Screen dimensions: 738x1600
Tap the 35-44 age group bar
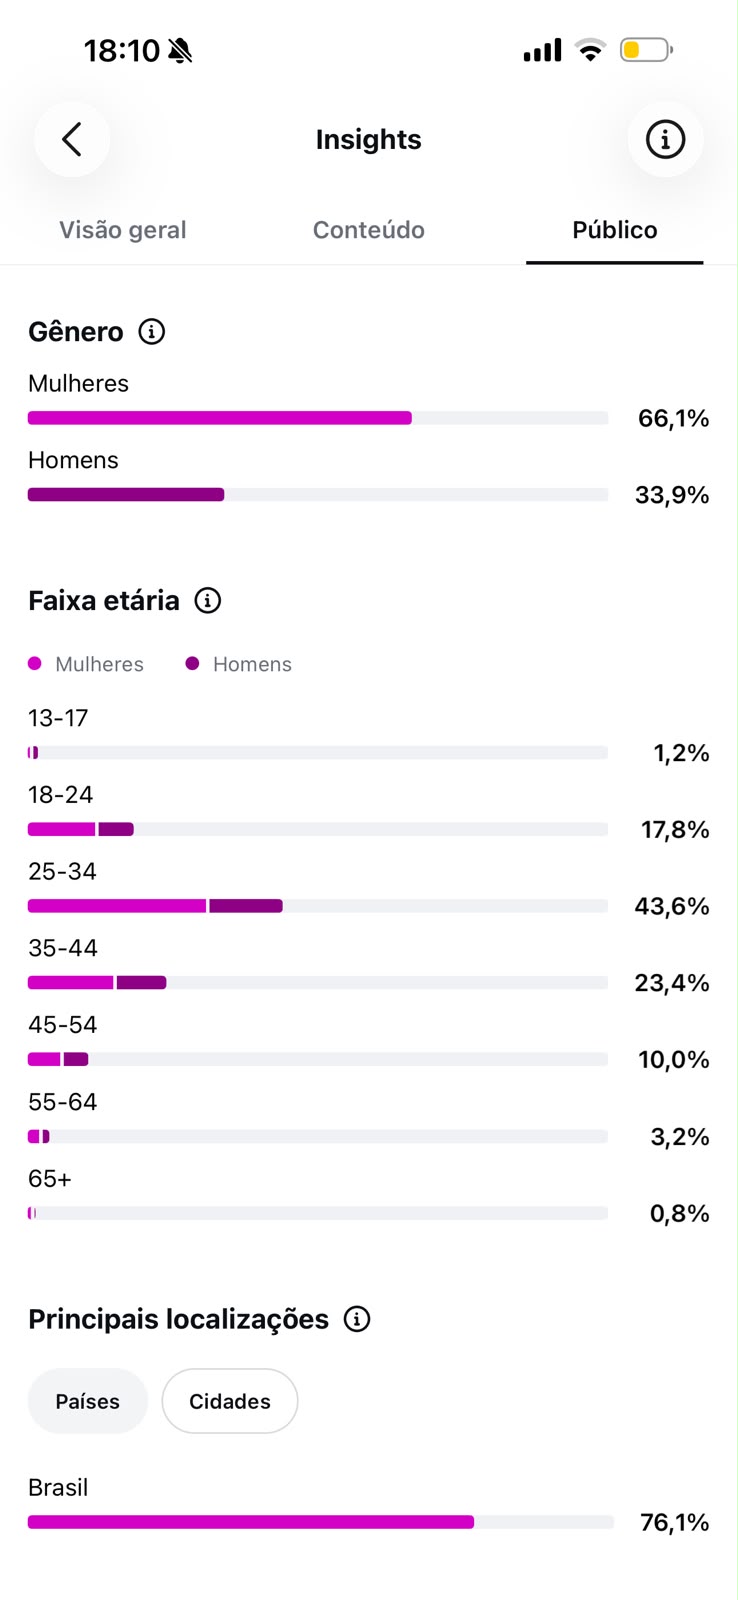(x=318, y=983)
